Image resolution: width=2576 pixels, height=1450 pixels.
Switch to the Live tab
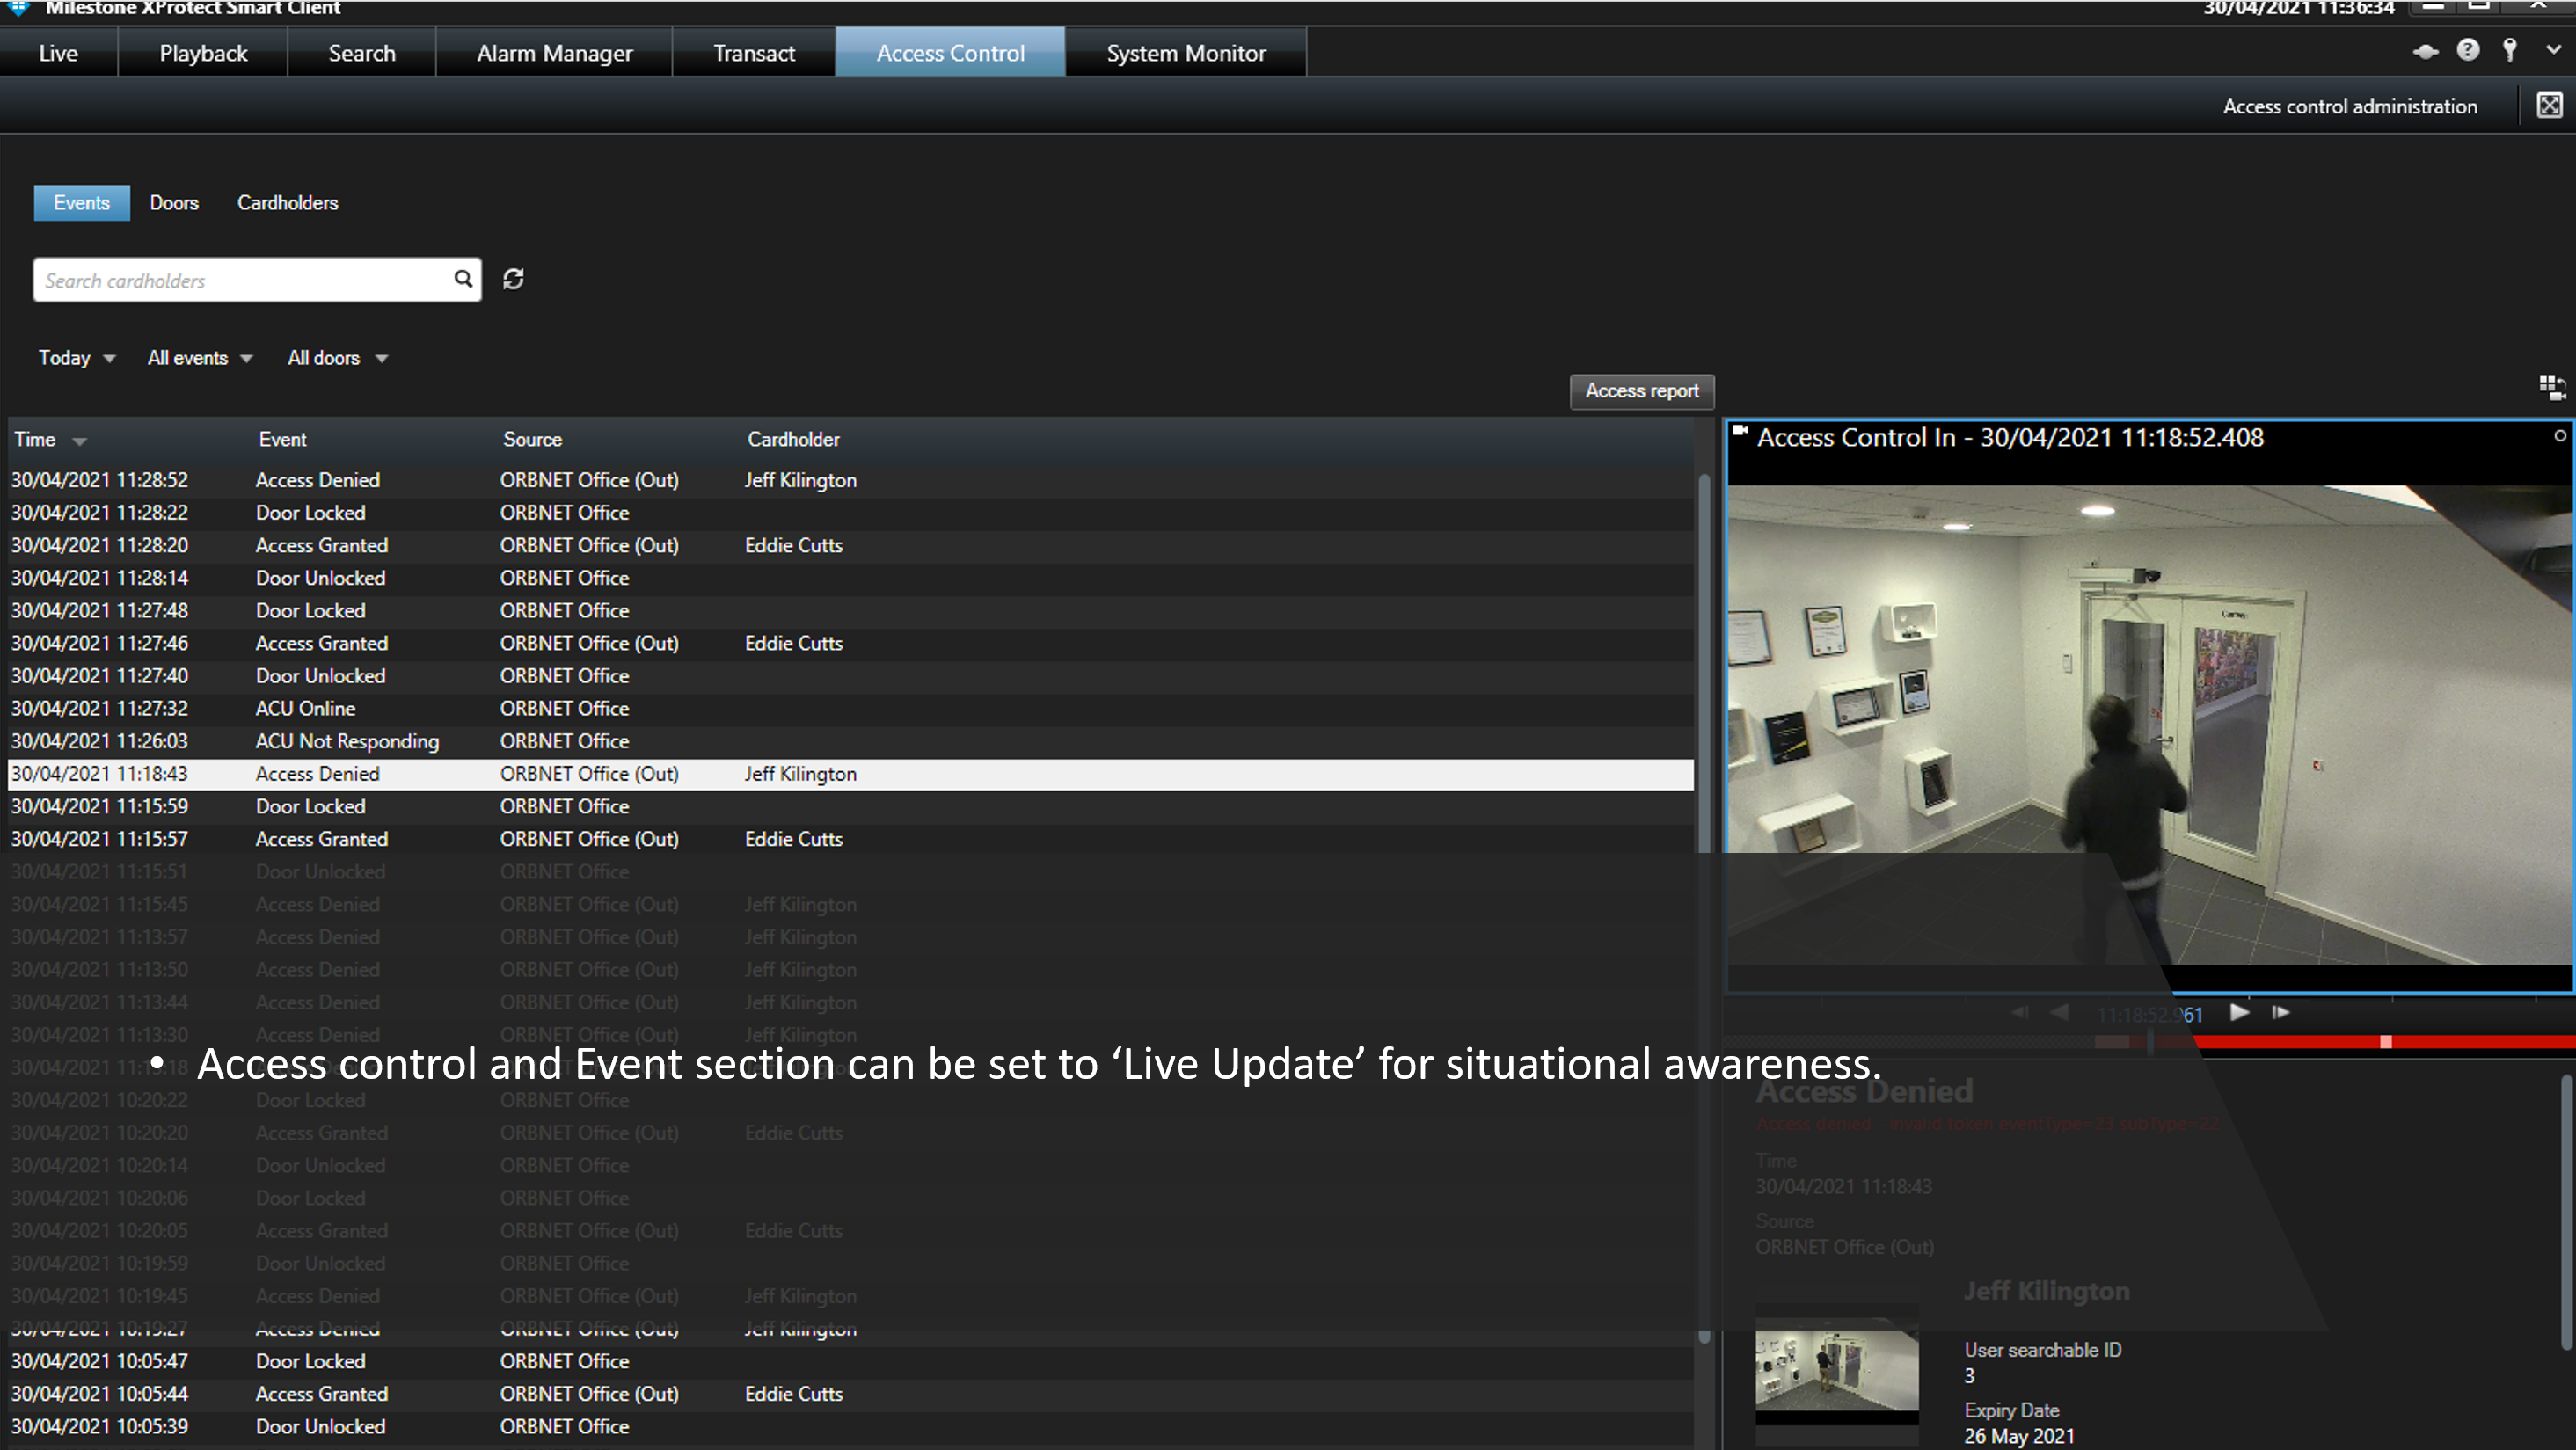pos(58,53)
